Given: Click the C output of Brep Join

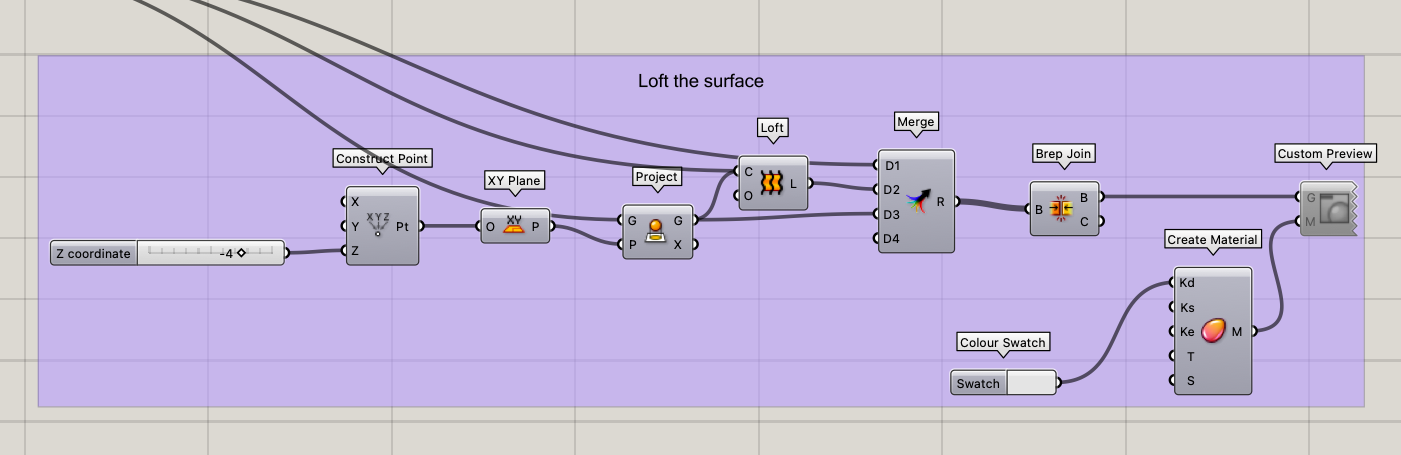Looking at the screenshot, I should 1084,220.
